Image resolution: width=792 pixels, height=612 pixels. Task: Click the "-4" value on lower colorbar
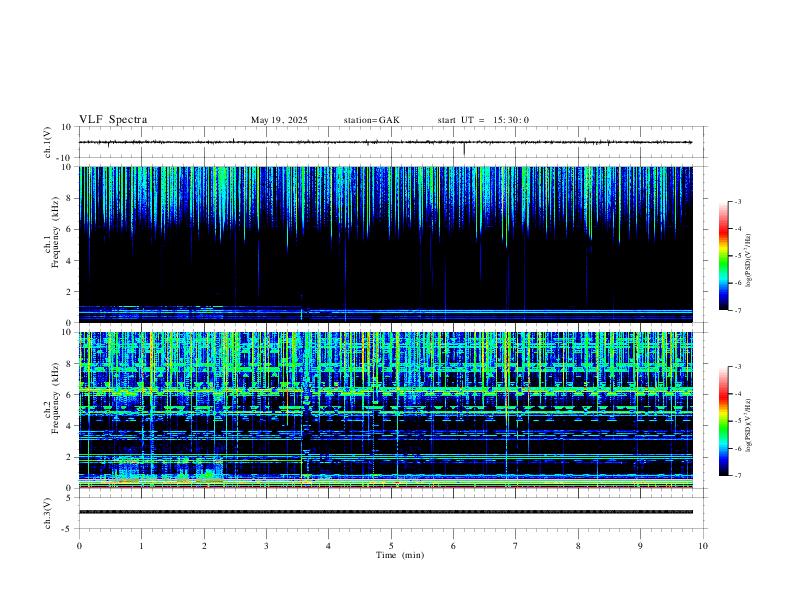(x=737, y=394)
